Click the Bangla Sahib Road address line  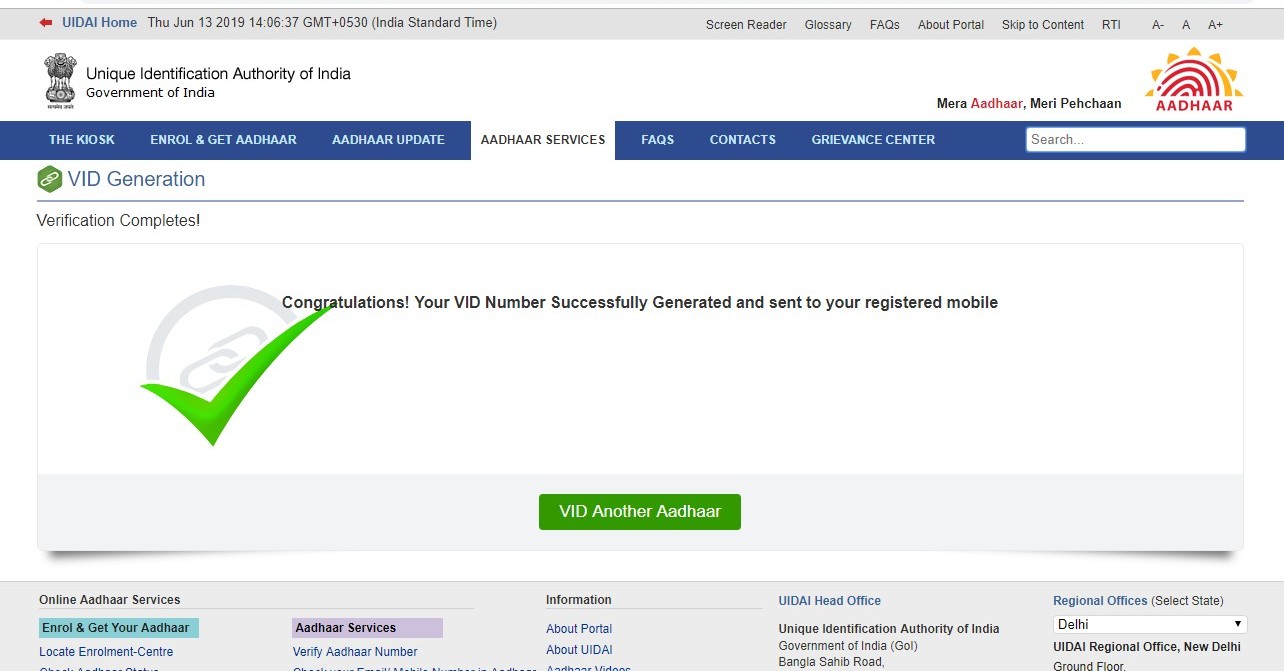point(832,662)
